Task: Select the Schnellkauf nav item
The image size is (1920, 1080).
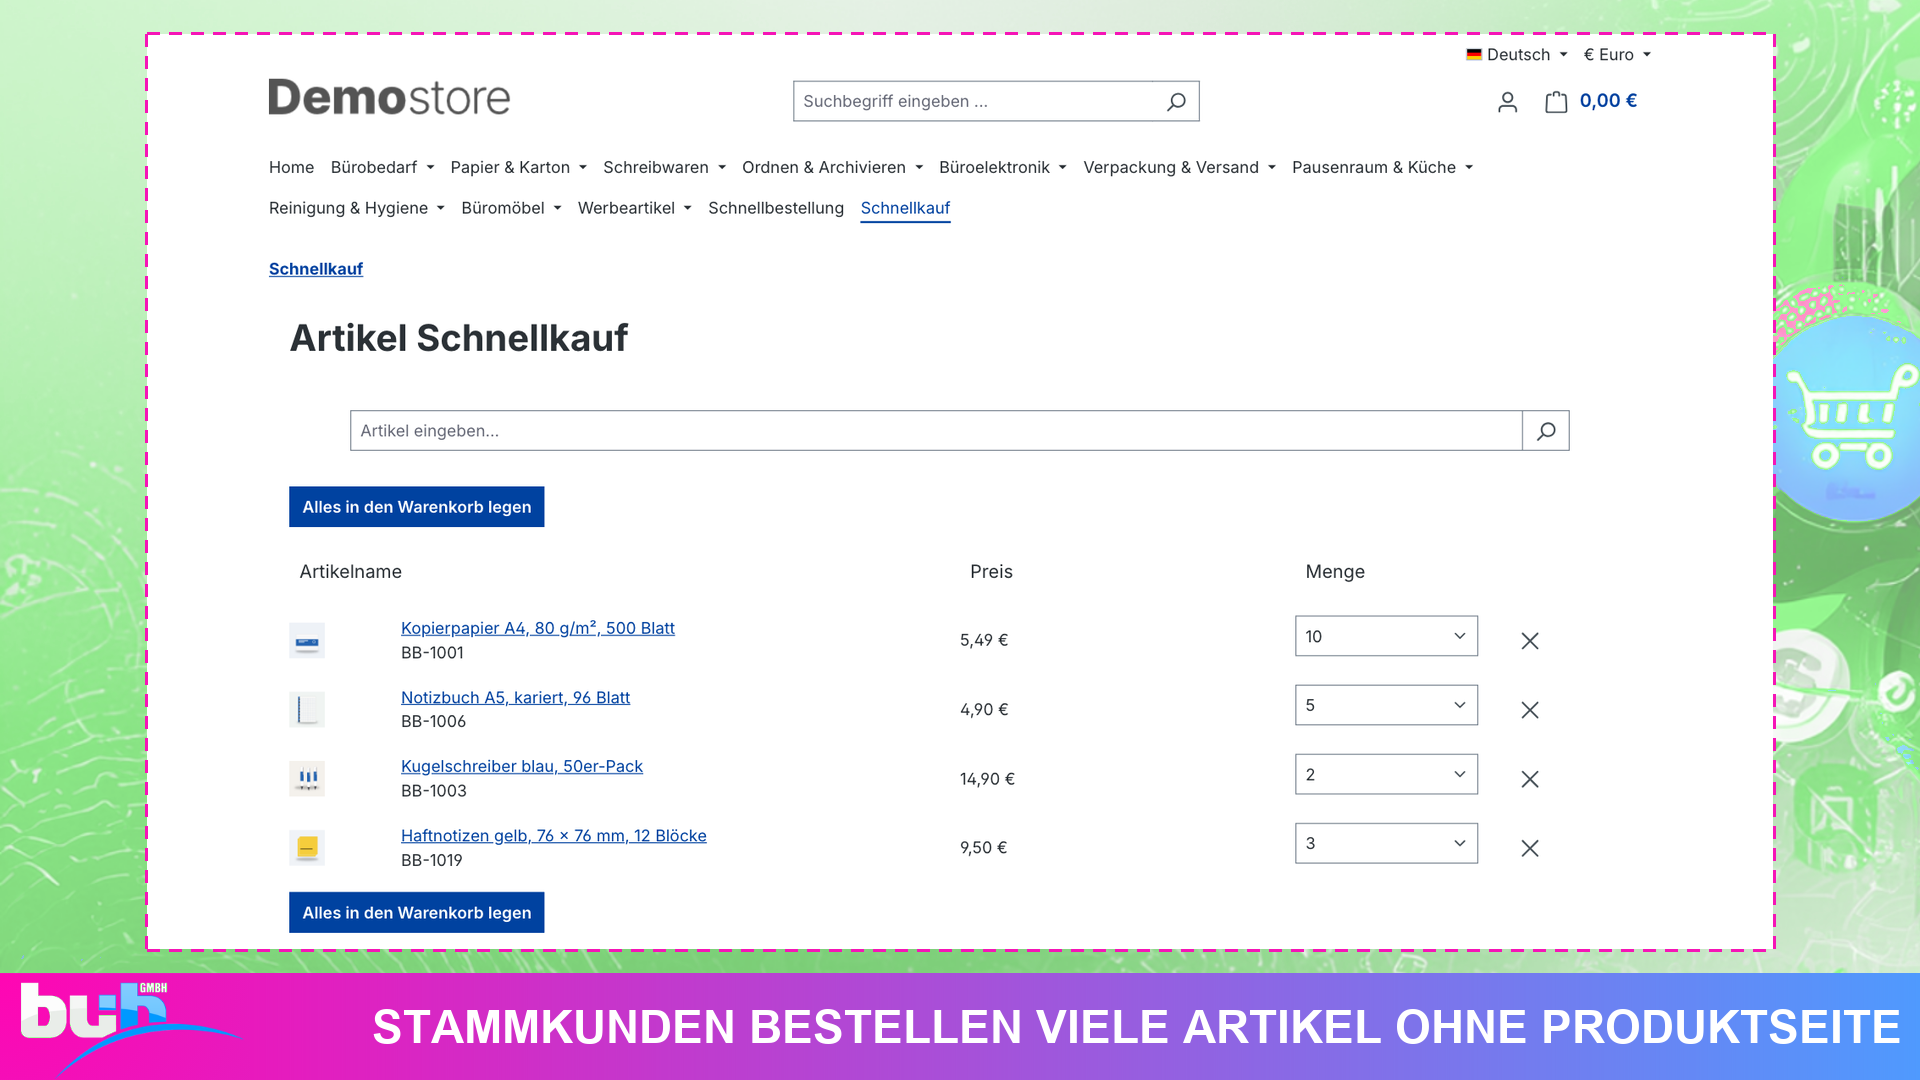Action: pyautogui.click(x=905, y=209)
